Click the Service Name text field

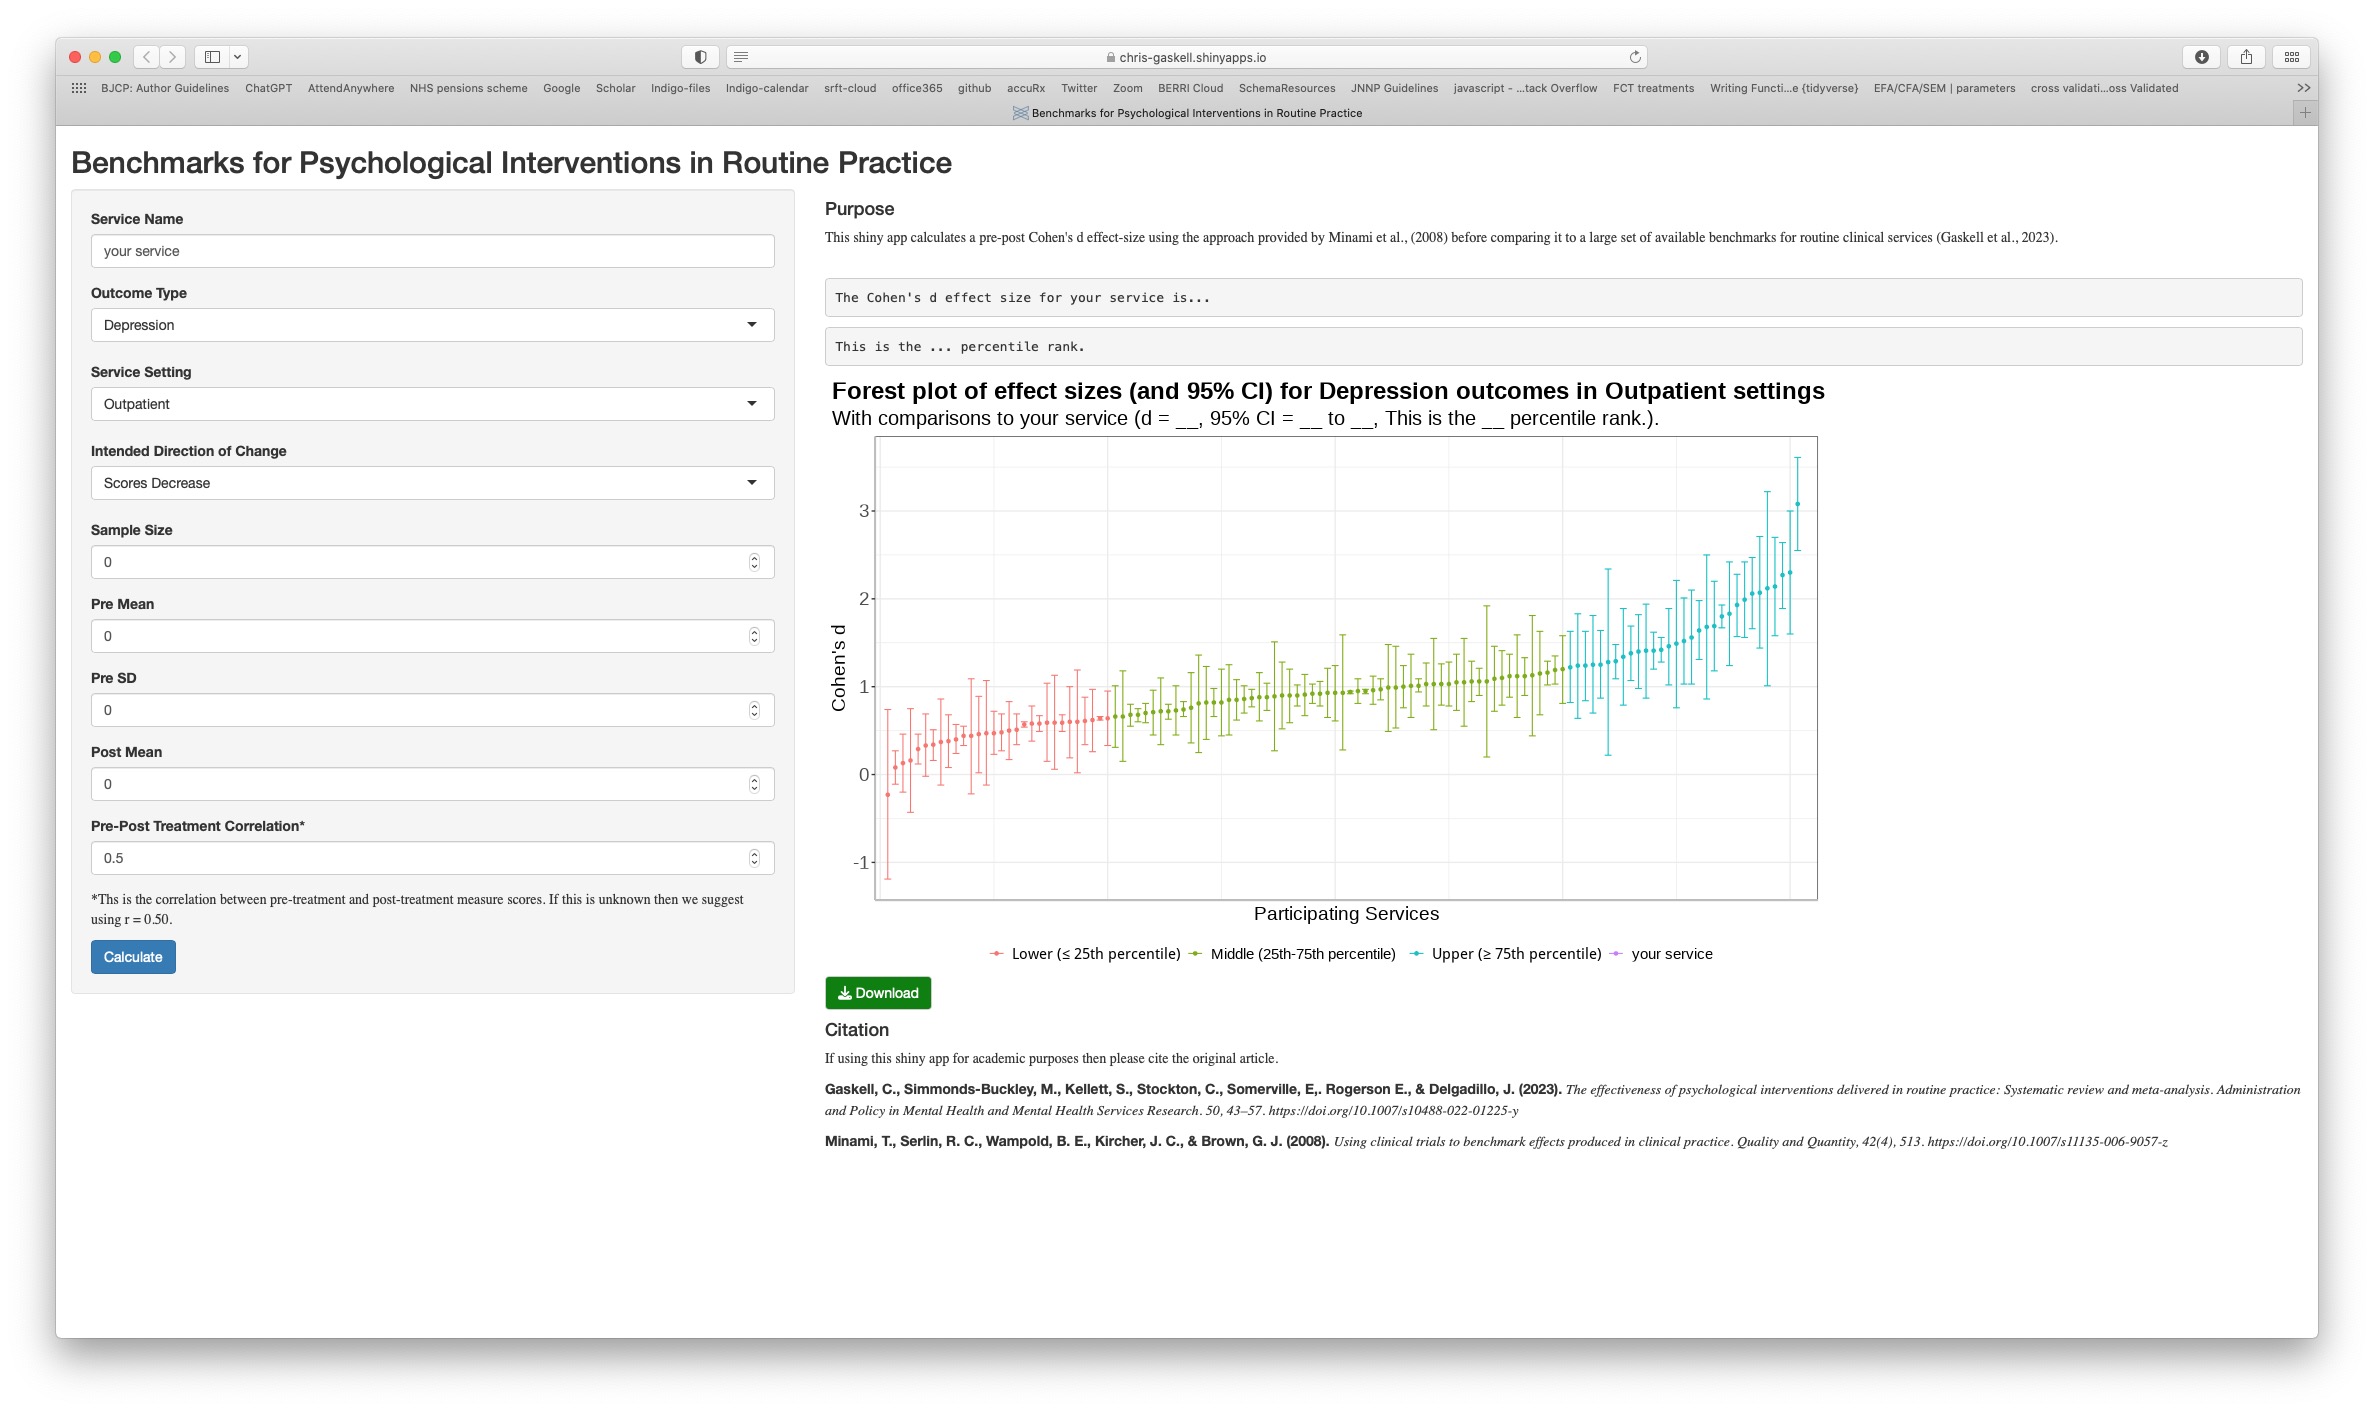pyautogui.click(x=432, y=251)
